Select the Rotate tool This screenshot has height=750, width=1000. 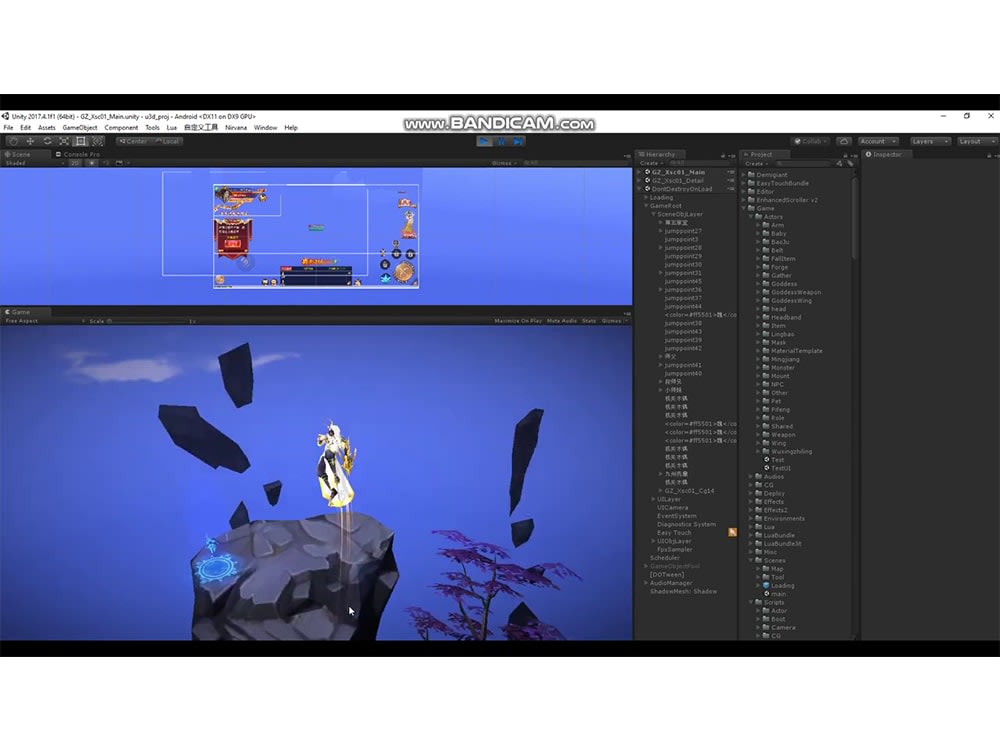[46, 141]
